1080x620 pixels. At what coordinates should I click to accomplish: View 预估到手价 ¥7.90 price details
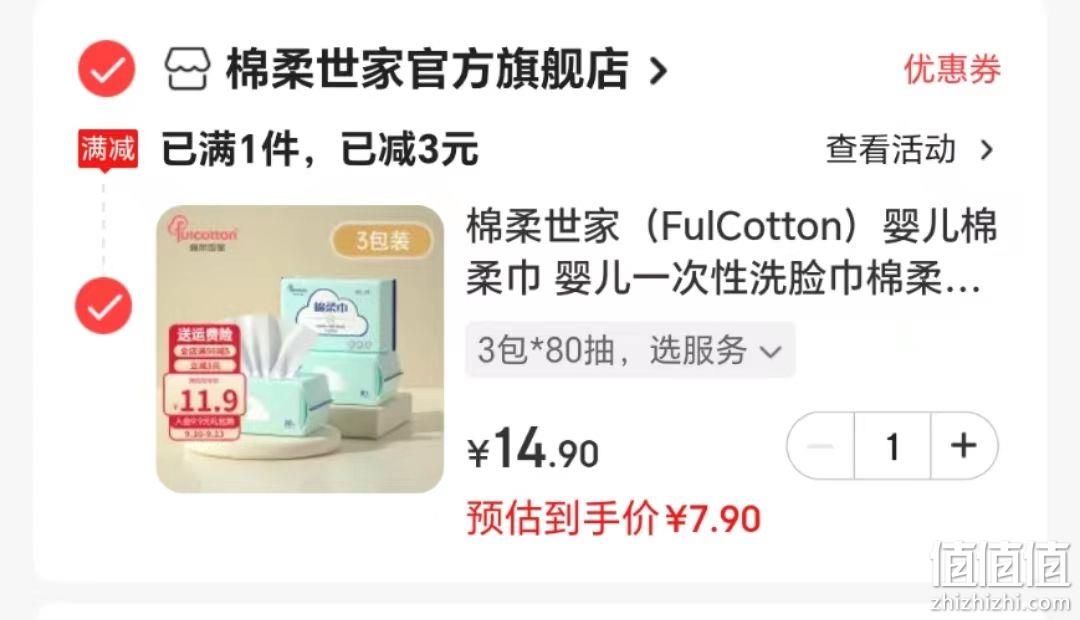tap(614, 518)
